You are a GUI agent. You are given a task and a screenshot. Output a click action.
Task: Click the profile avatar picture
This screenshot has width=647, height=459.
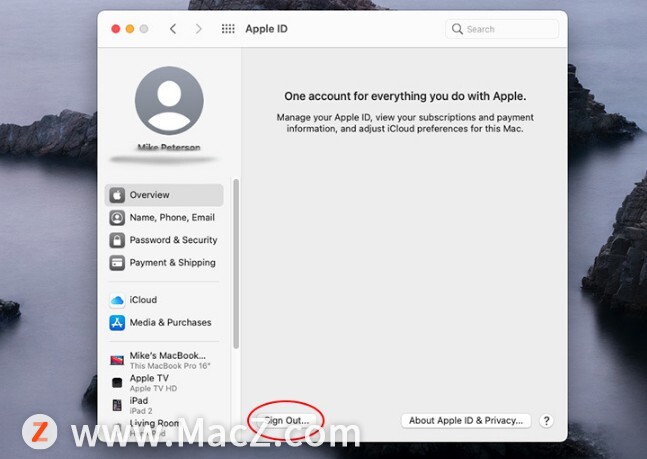pos(169,100)
